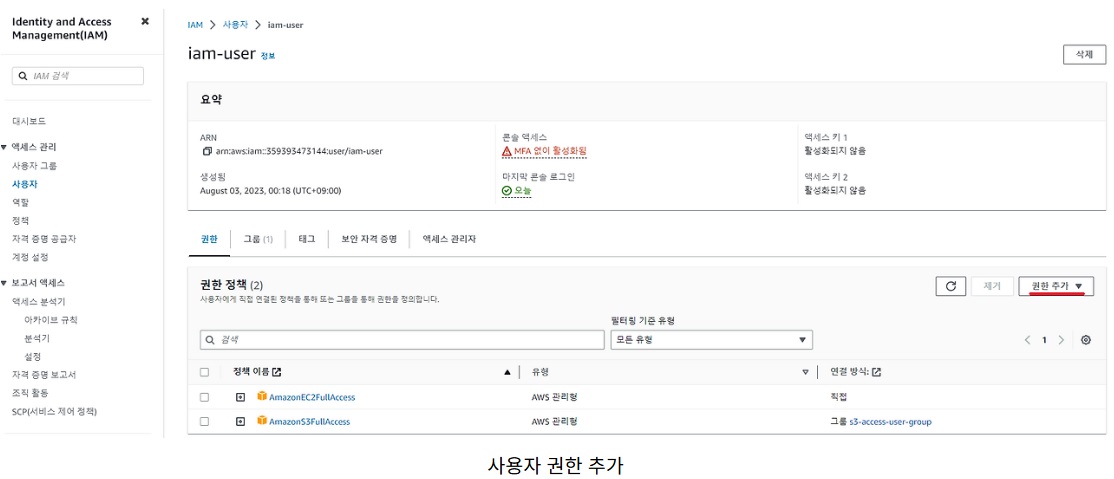
Task: Click the 사용자 breadcrumb link
Action: 235,25
